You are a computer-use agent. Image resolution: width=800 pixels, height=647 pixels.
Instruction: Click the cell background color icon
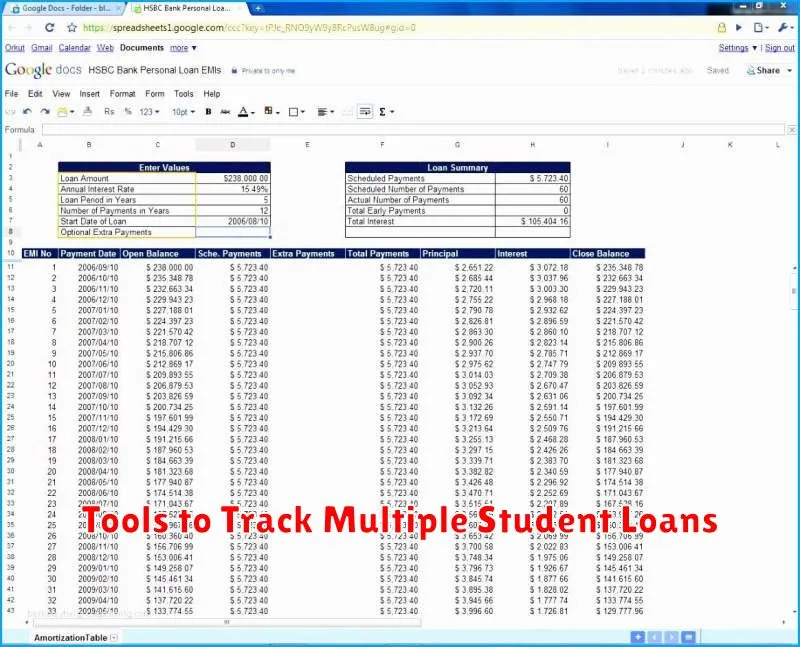coord(268,111)
